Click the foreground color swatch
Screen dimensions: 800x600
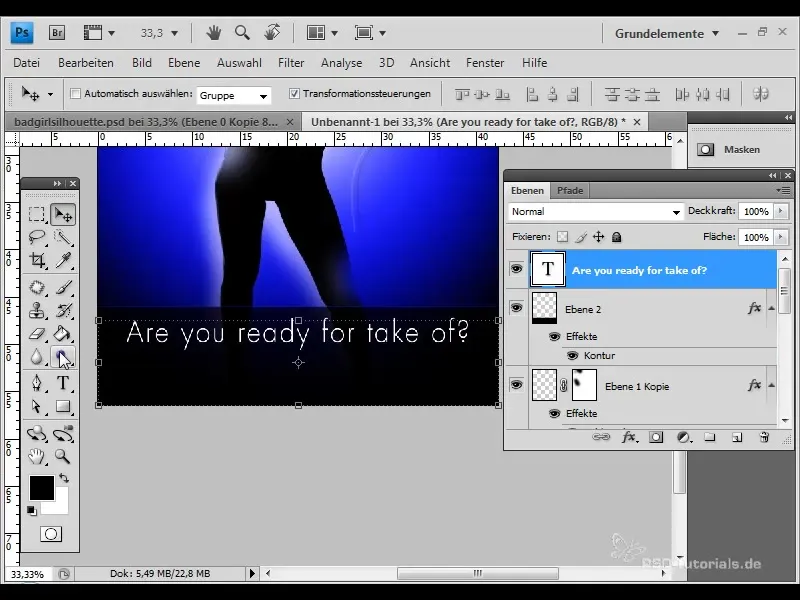(41, 488)
